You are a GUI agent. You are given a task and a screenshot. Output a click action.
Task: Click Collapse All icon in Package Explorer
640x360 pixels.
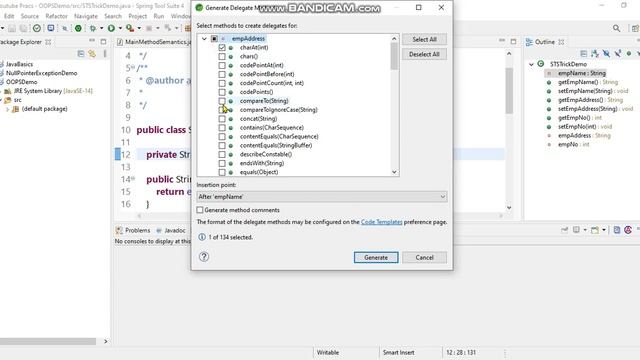[81, 54]
